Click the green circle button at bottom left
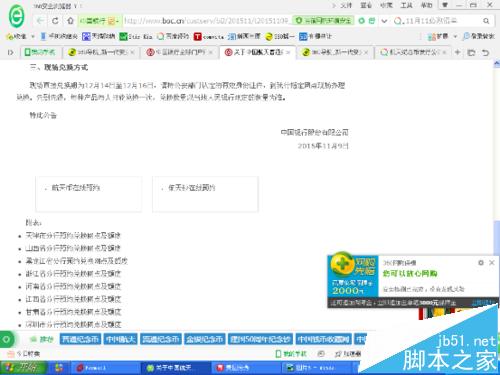 click(6, 339)
